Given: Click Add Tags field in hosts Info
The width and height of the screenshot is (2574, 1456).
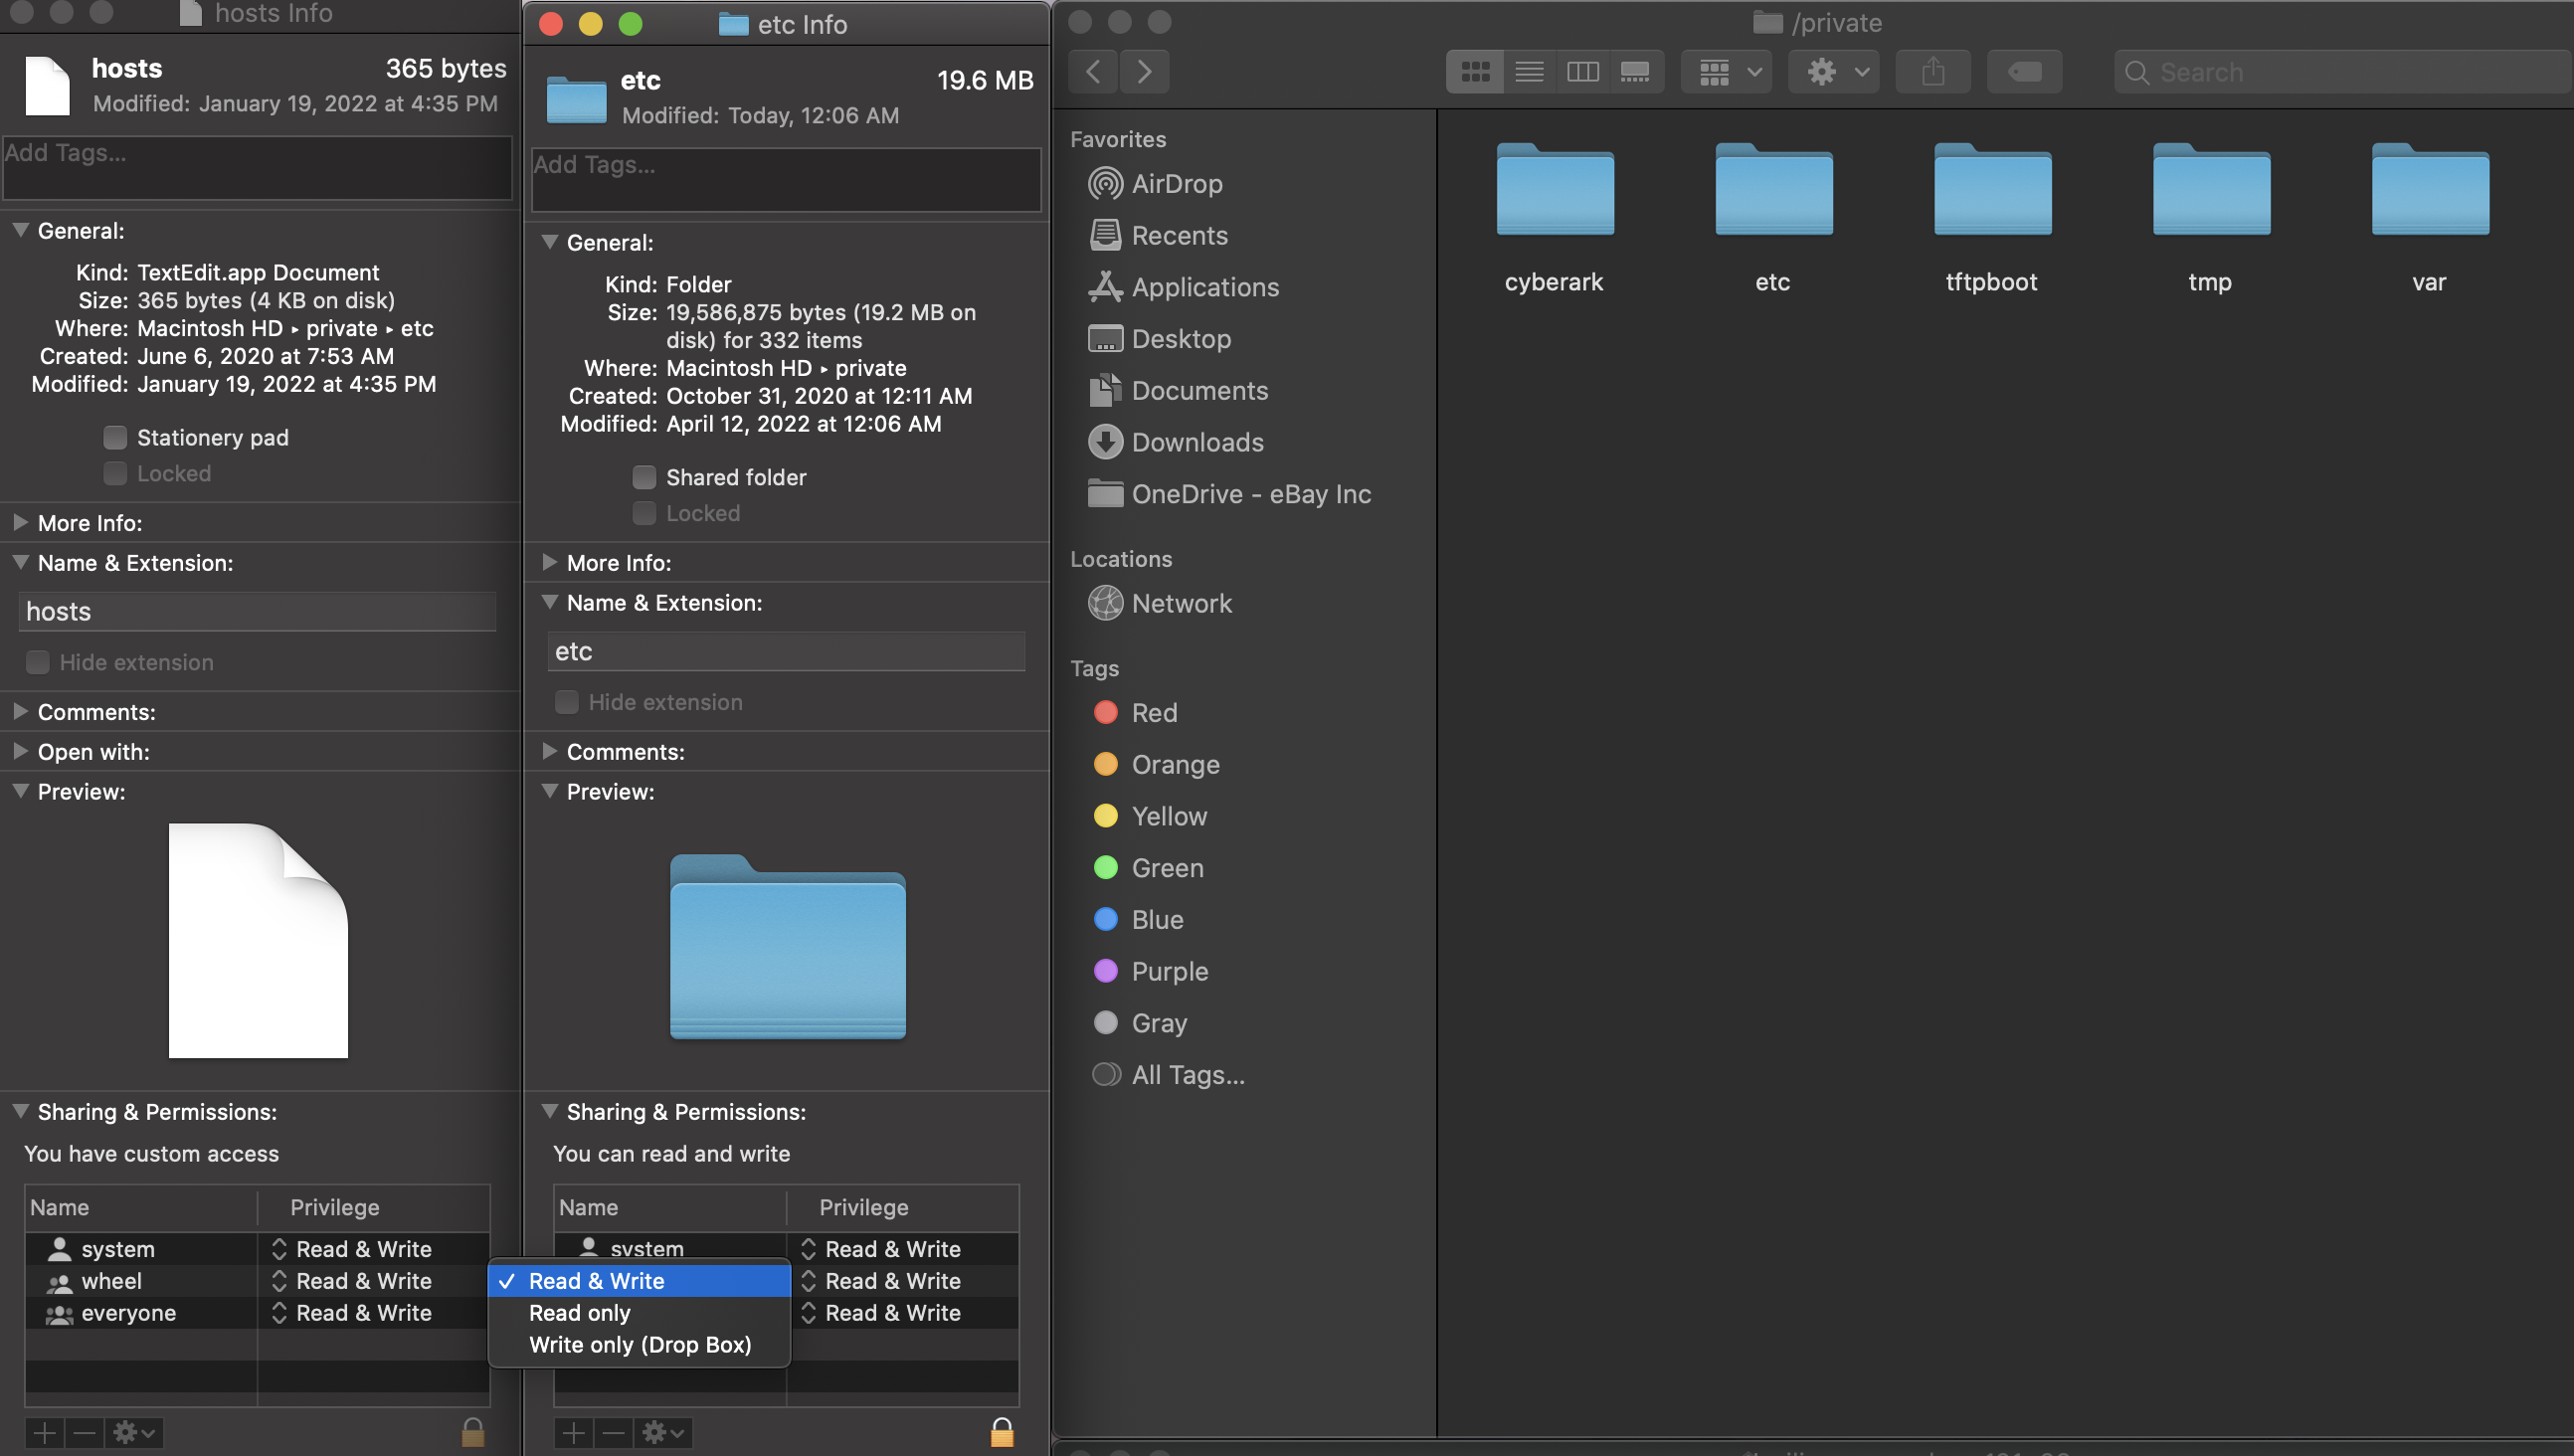Looking at the screenshot, I should [257, 168].
